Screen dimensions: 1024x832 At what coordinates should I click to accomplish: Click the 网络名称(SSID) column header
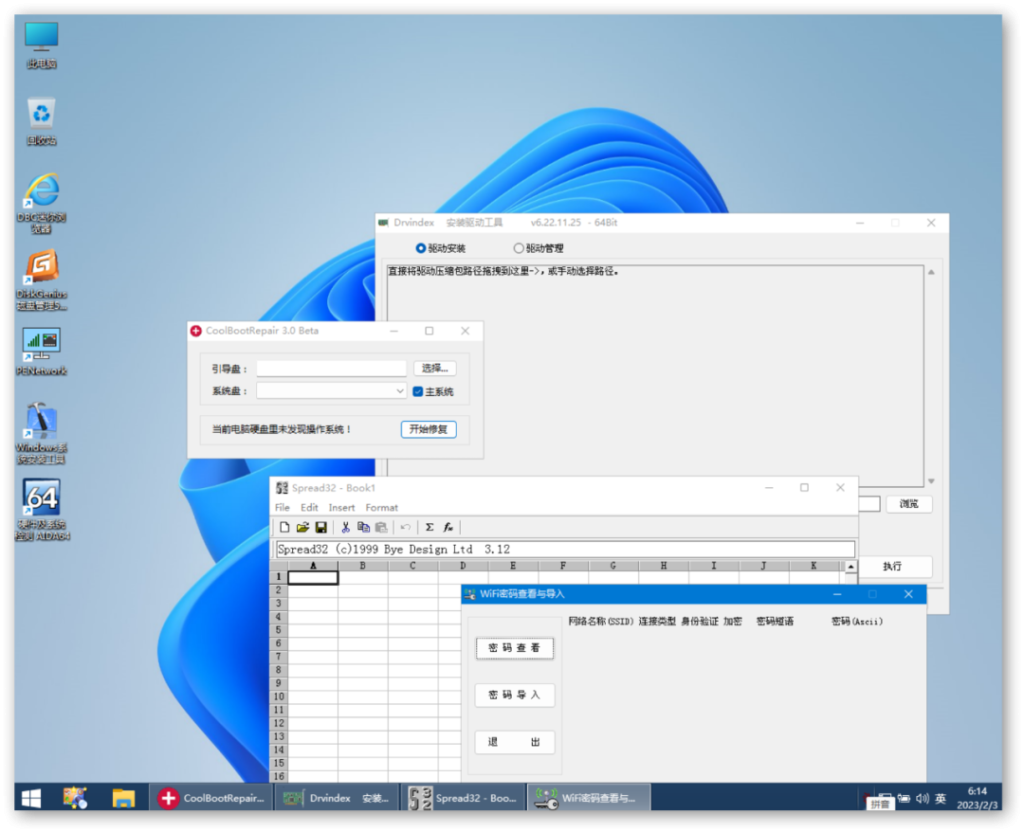(x=601, y=621)
